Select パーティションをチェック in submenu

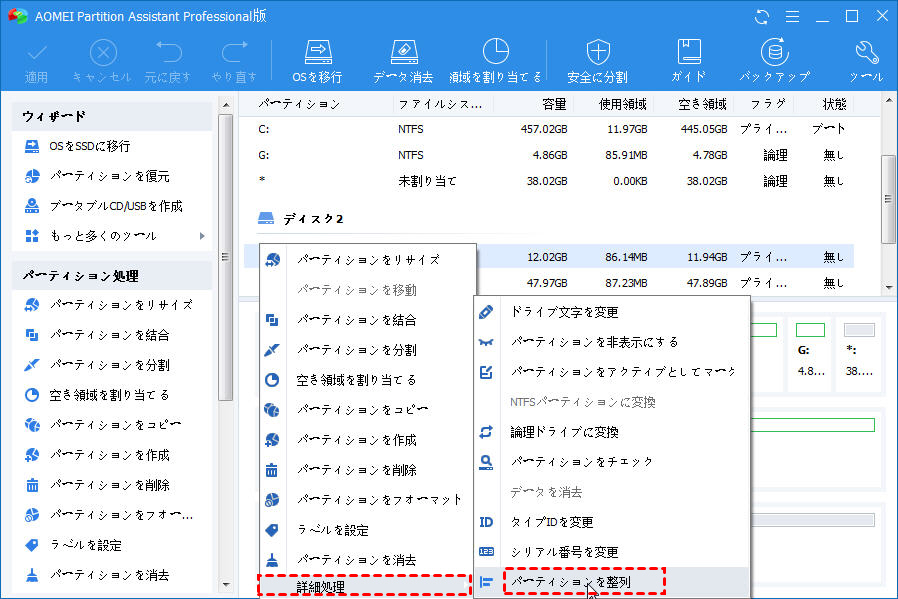tap(612, 462)
